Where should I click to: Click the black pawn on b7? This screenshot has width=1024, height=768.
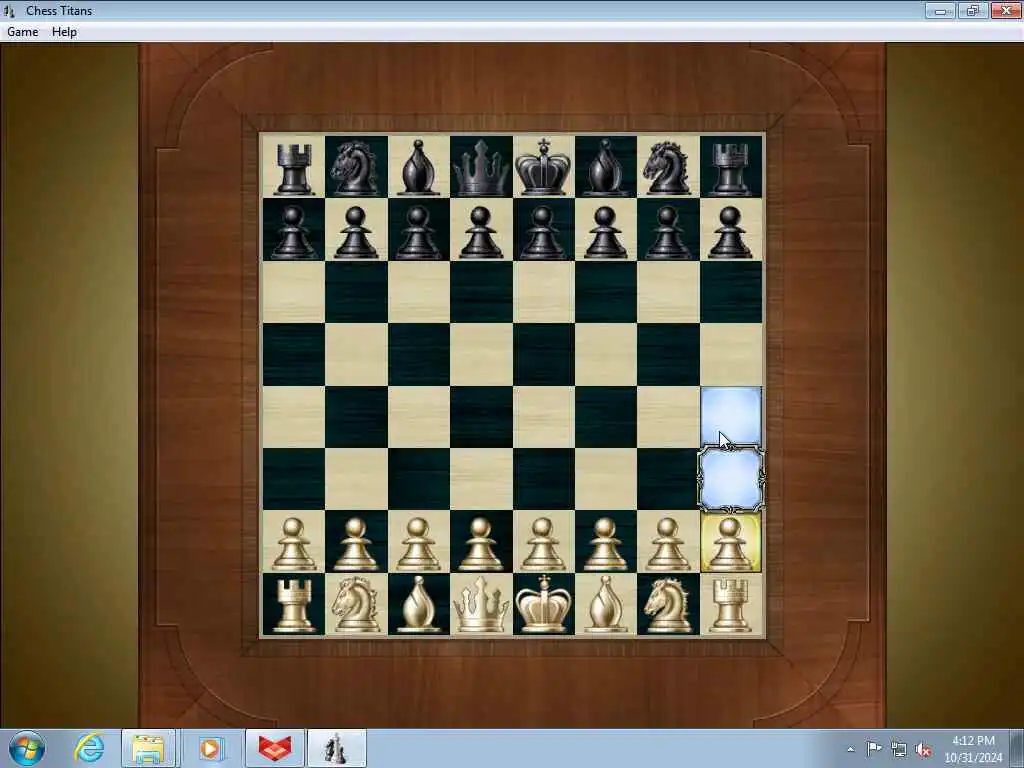[x=355, y=231]
